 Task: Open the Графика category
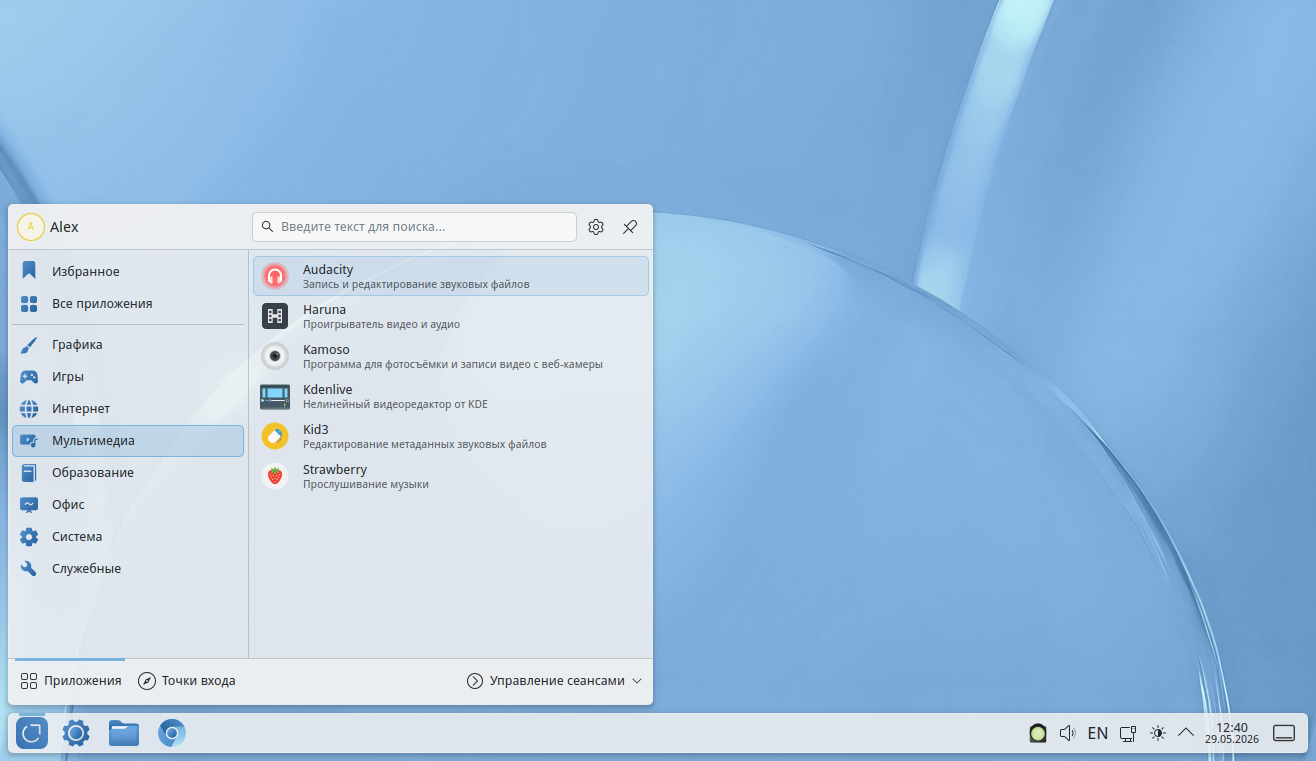(128, 345)
